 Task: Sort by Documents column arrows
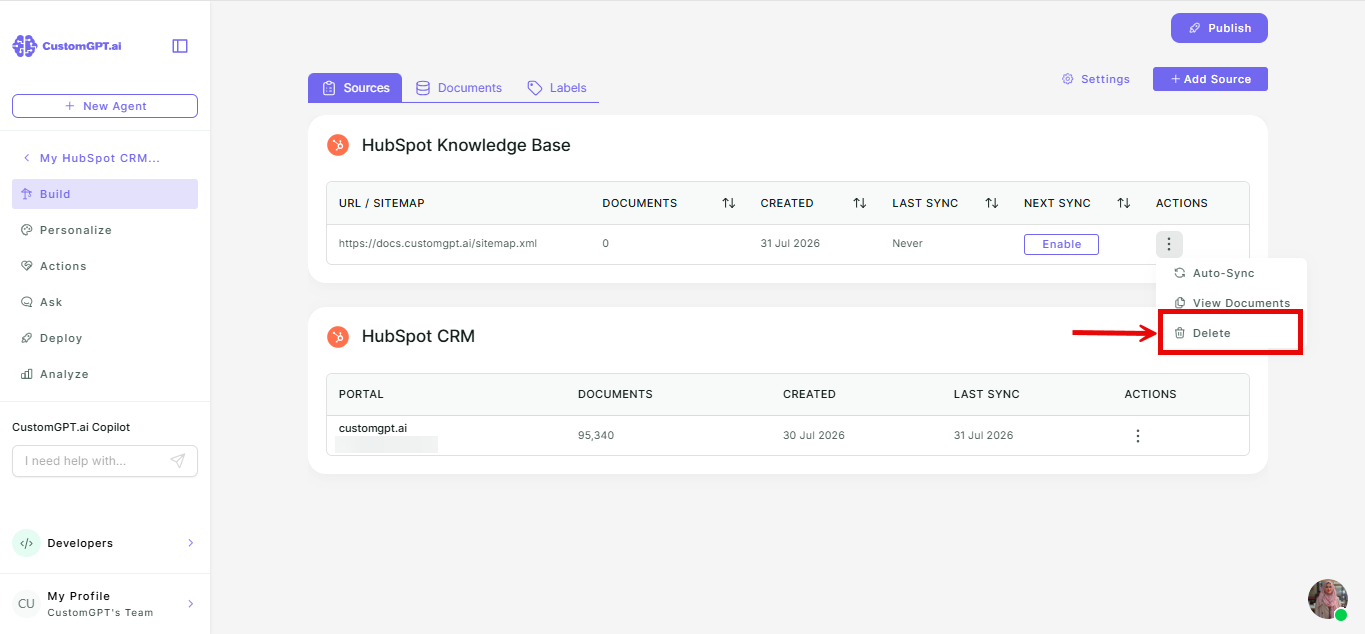point(728,203)
